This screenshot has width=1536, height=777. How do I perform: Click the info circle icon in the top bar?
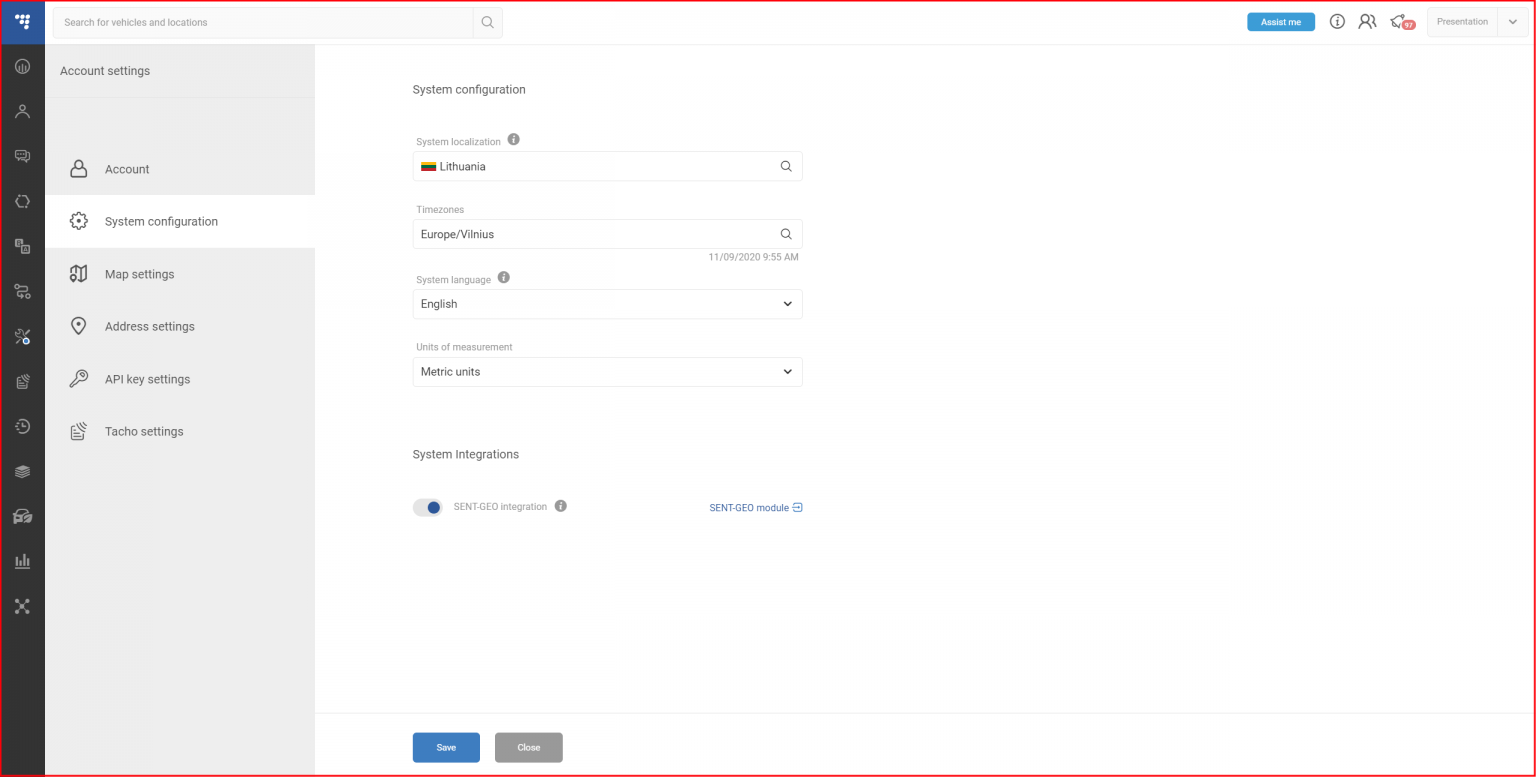(1337, 21)
